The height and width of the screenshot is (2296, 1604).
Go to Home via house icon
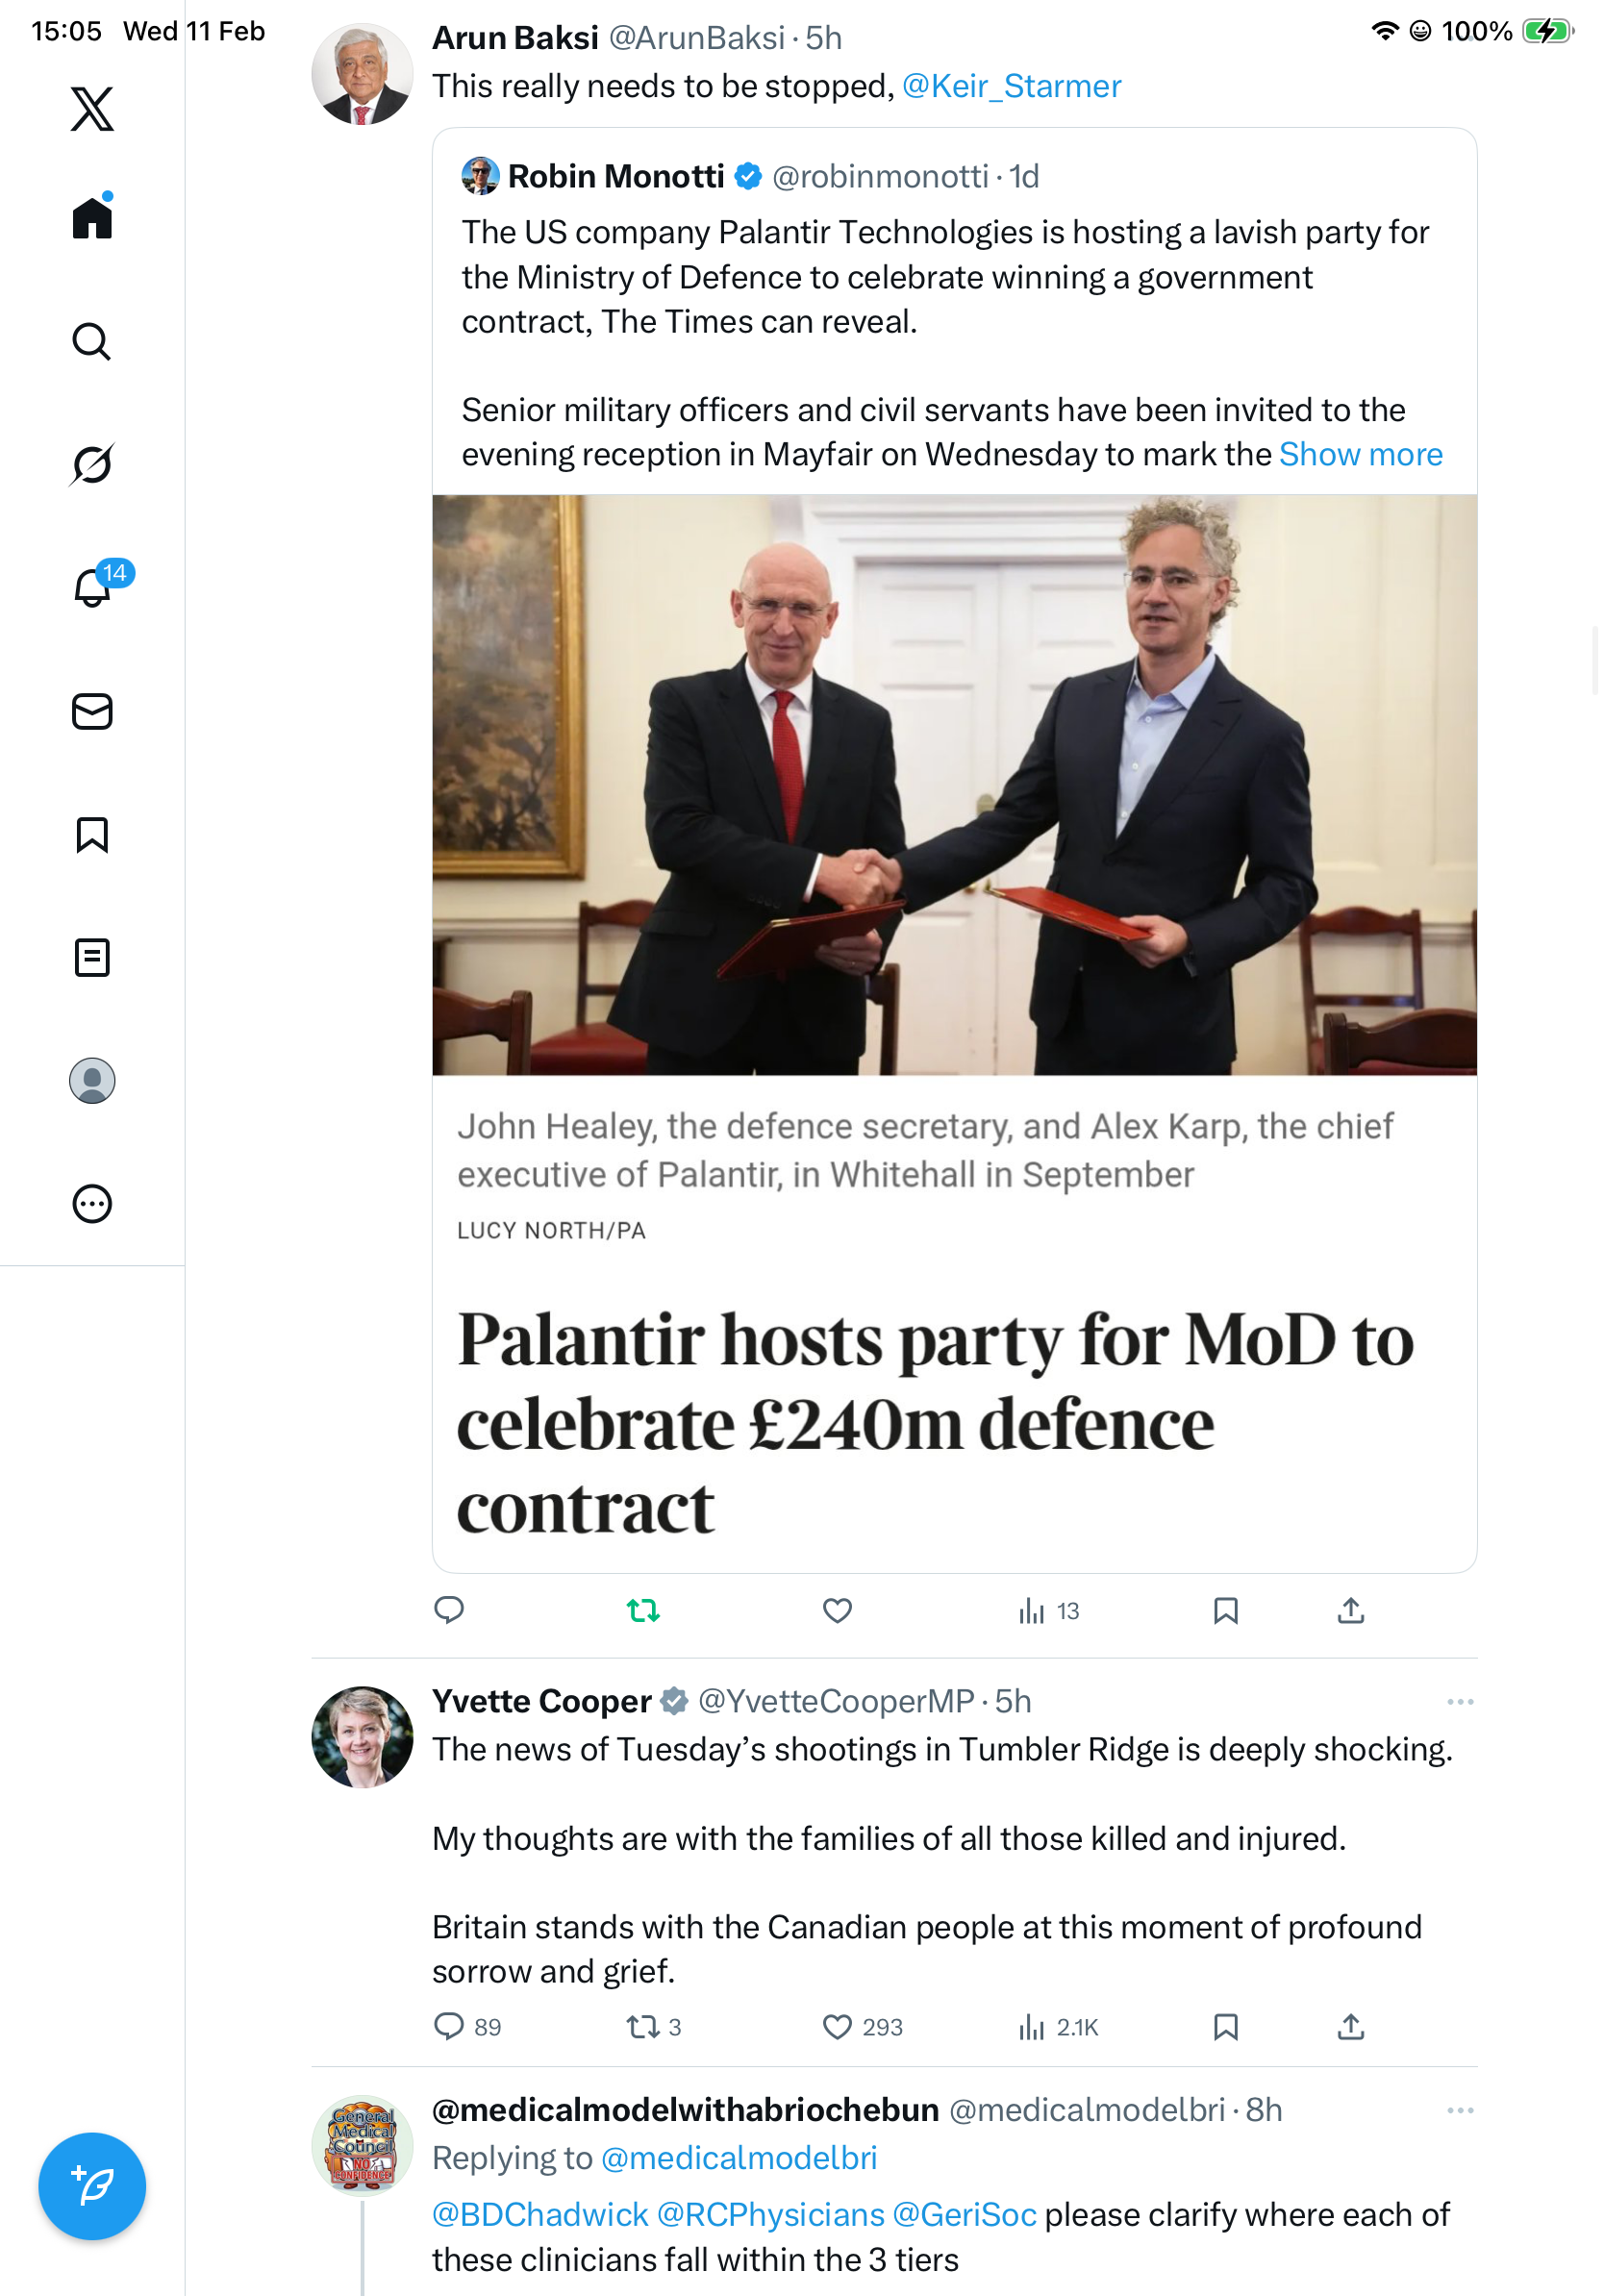92,218
